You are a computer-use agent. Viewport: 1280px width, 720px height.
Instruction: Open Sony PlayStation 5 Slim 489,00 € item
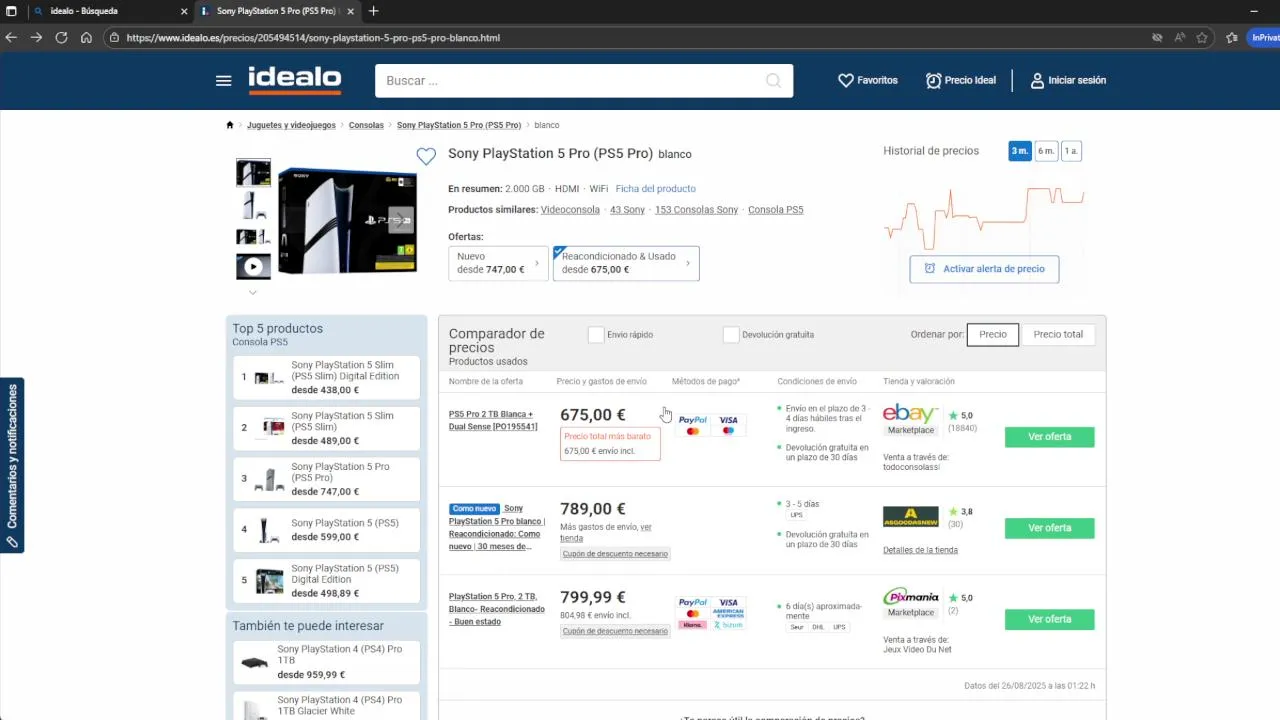(326, 428)
